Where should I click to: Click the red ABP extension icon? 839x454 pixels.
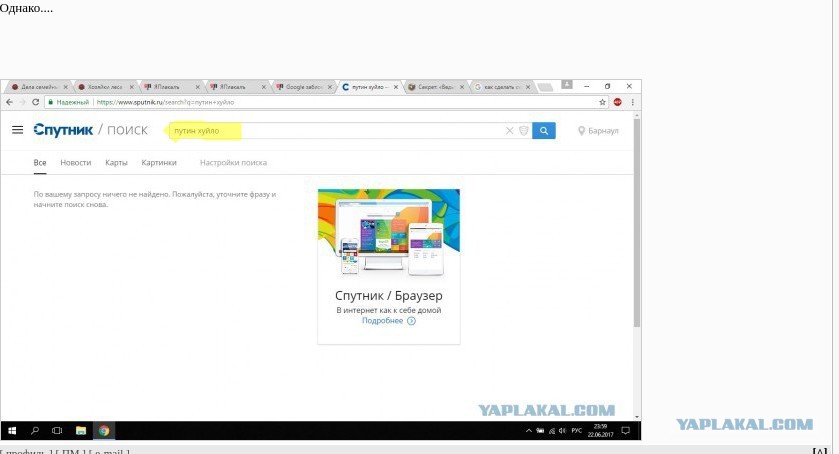coord(617,102)
